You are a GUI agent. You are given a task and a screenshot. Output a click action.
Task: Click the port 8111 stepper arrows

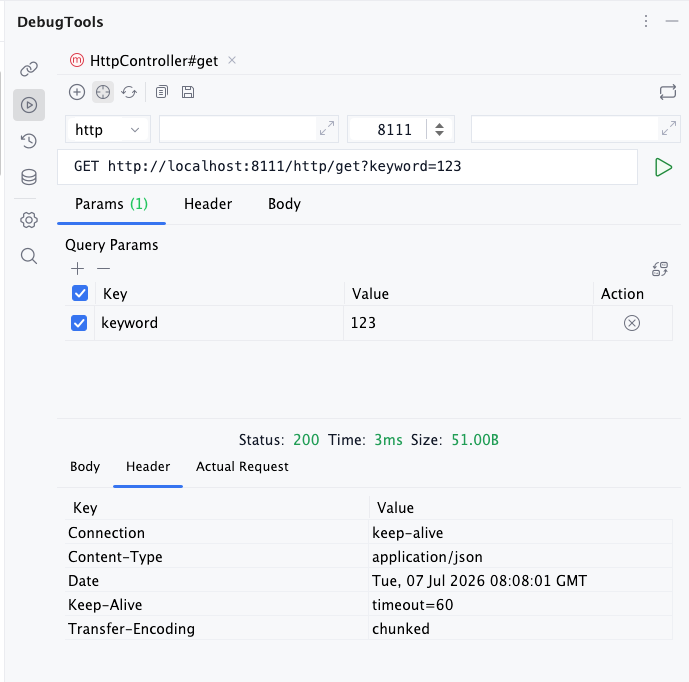coord(439,129)
